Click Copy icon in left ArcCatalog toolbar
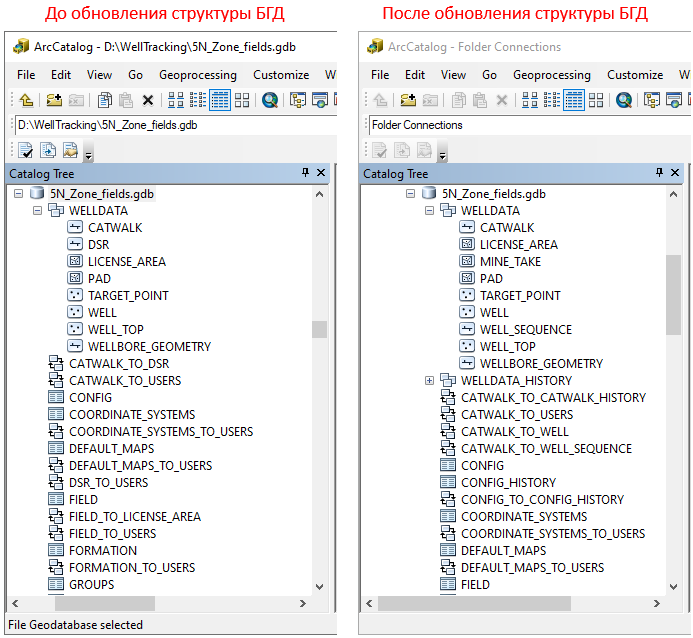Viewport: 693px width, 638px height. click(105, 100)
